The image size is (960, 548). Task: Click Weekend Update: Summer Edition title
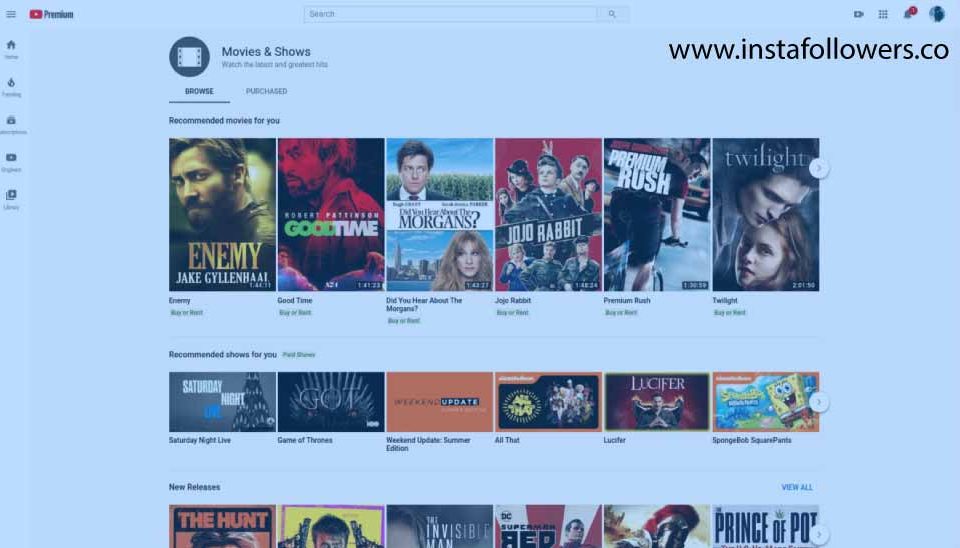pos(428,444)
